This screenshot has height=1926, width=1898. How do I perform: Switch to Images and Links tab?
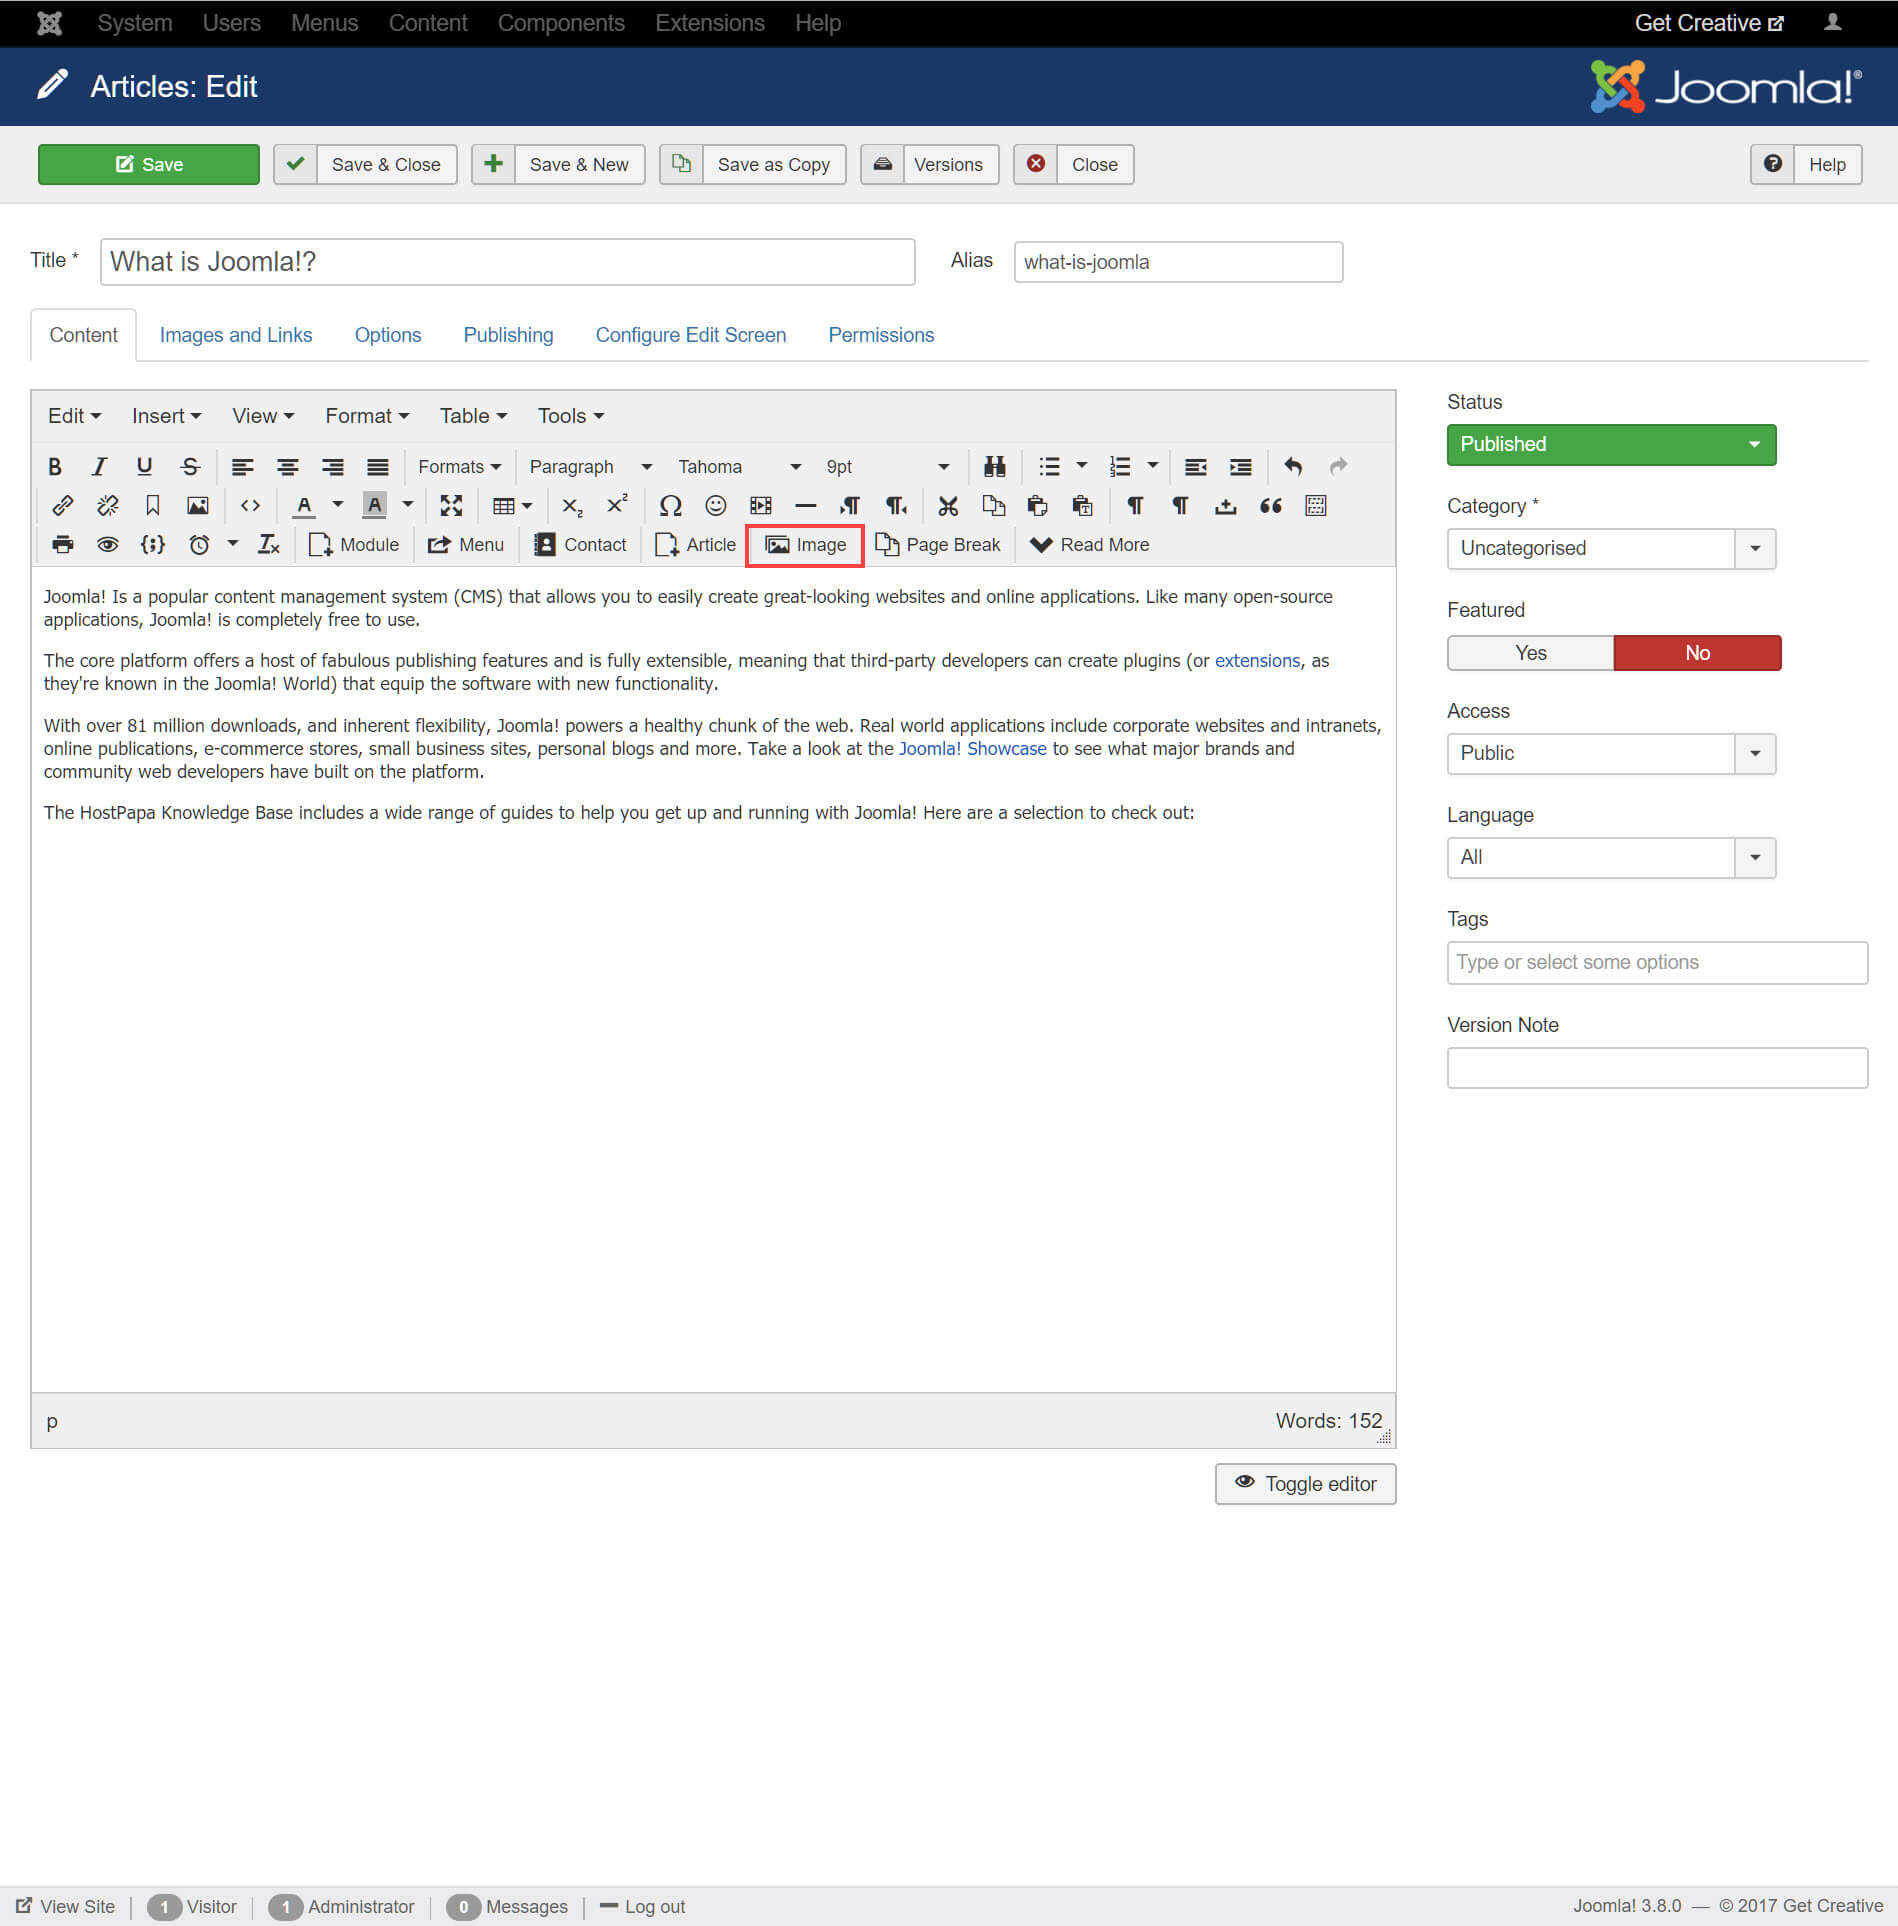(x=236, y=335)
